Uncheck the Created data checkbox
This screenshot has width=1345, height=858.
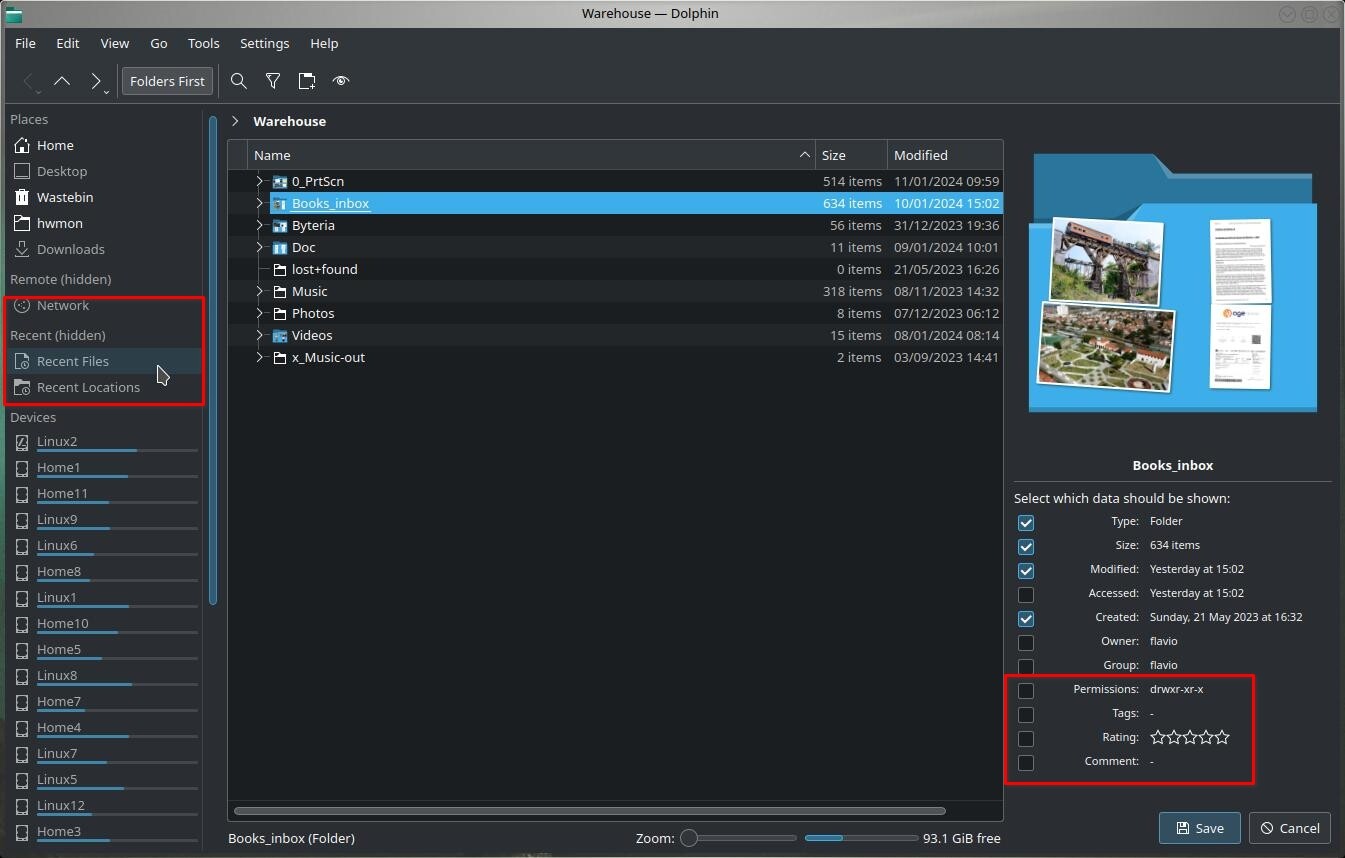click(1025, 618)
